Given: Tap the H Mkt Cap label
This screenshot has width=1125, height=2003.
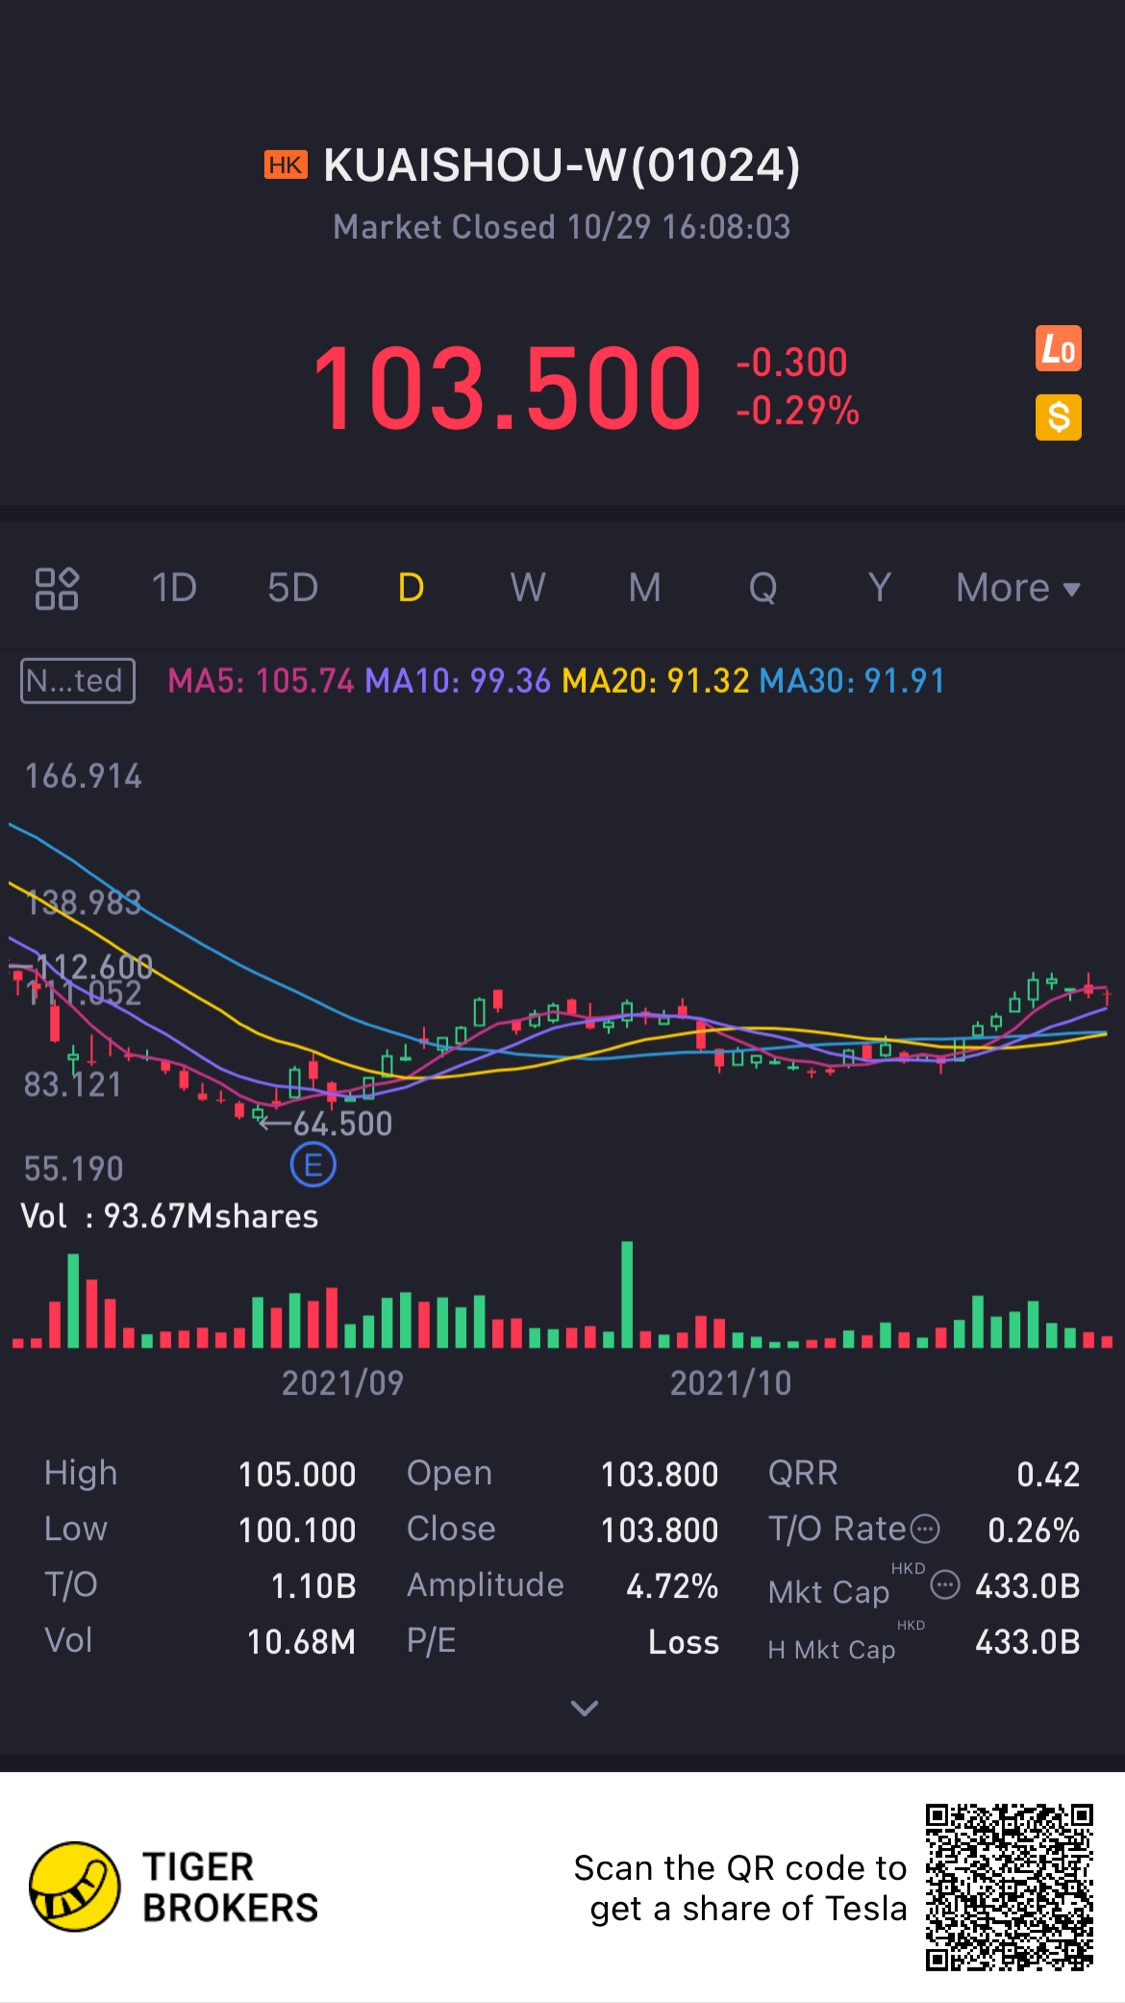Looking at the screenshot, I should click(x=832, y=1649).
